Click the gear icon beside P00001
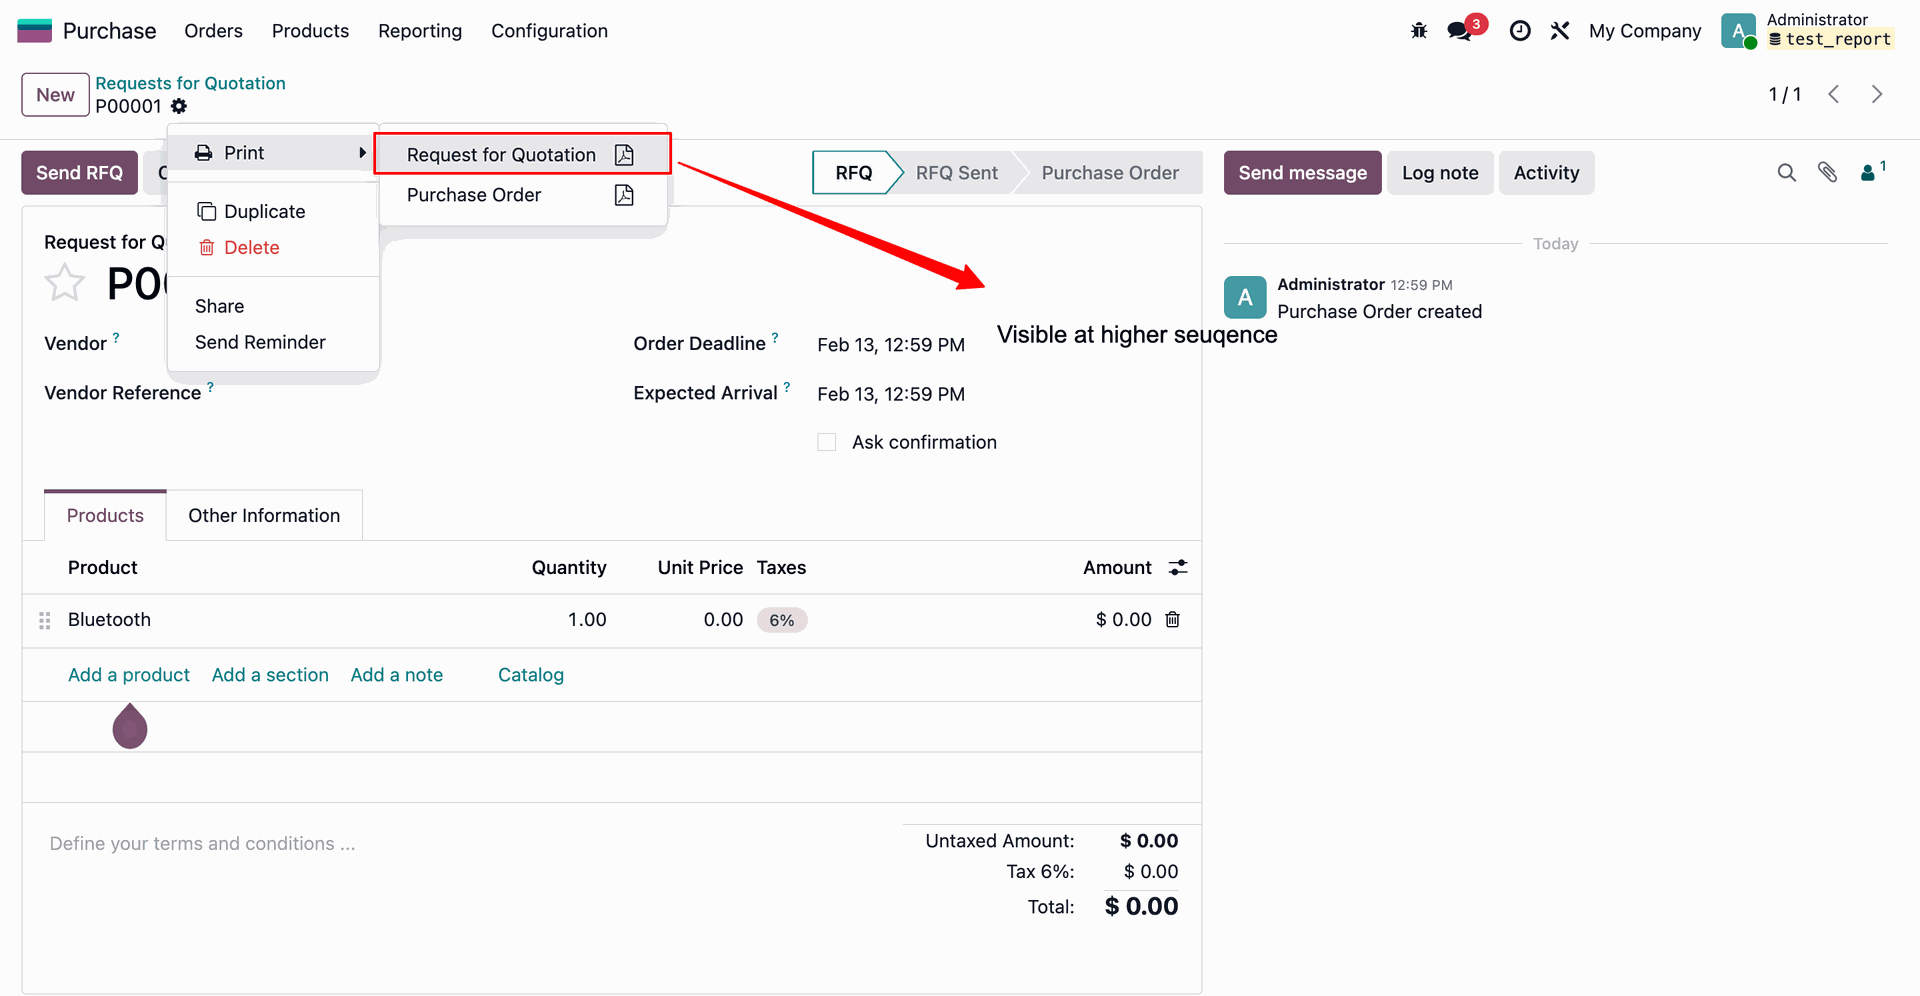Viewport: 1920px width, 996px height. (x=179, y=106)
